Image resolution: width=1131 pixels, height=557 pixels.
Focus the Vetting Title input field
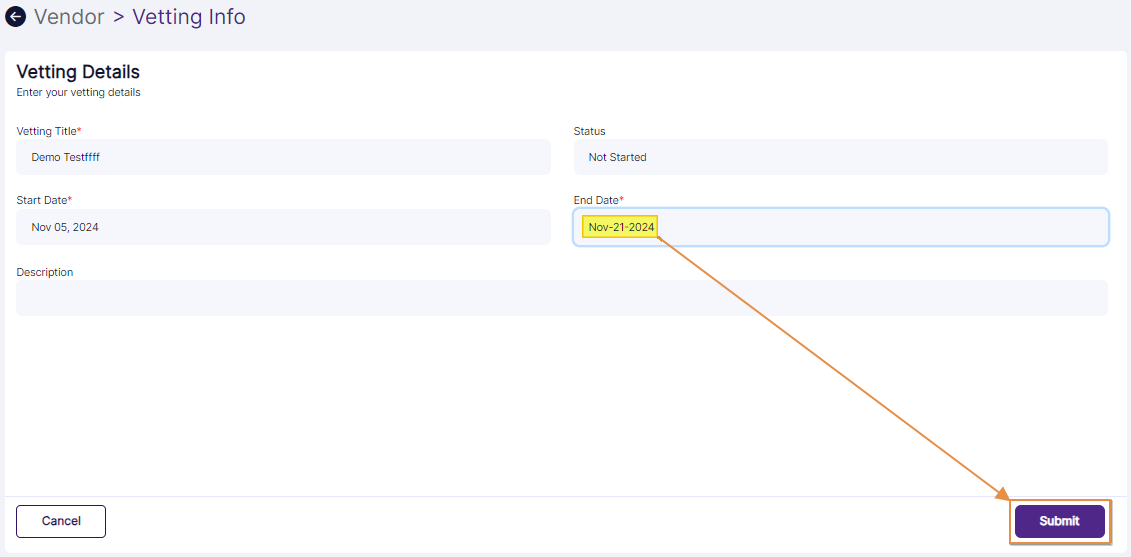283,157
